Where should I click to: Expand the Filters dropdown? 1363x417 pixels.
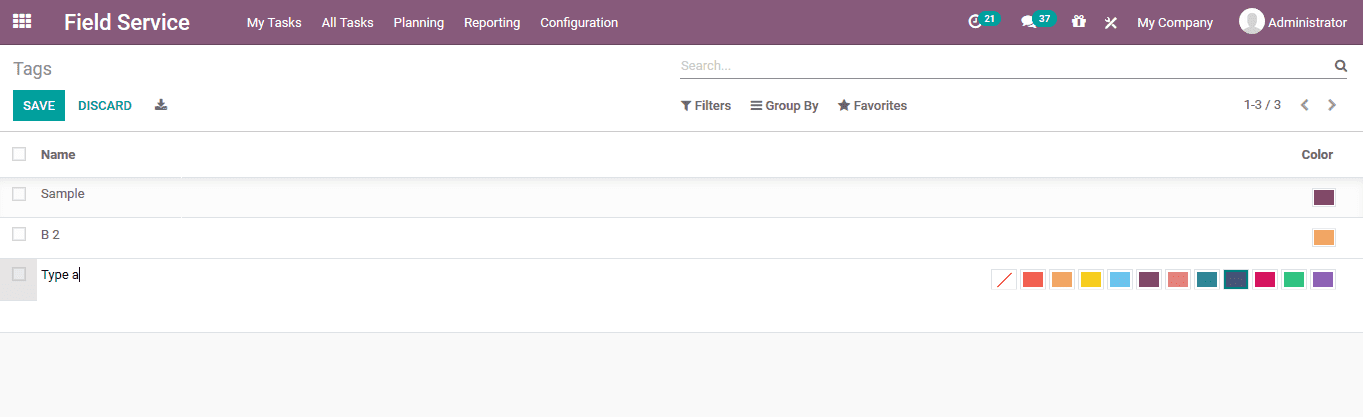coord(706,105)
